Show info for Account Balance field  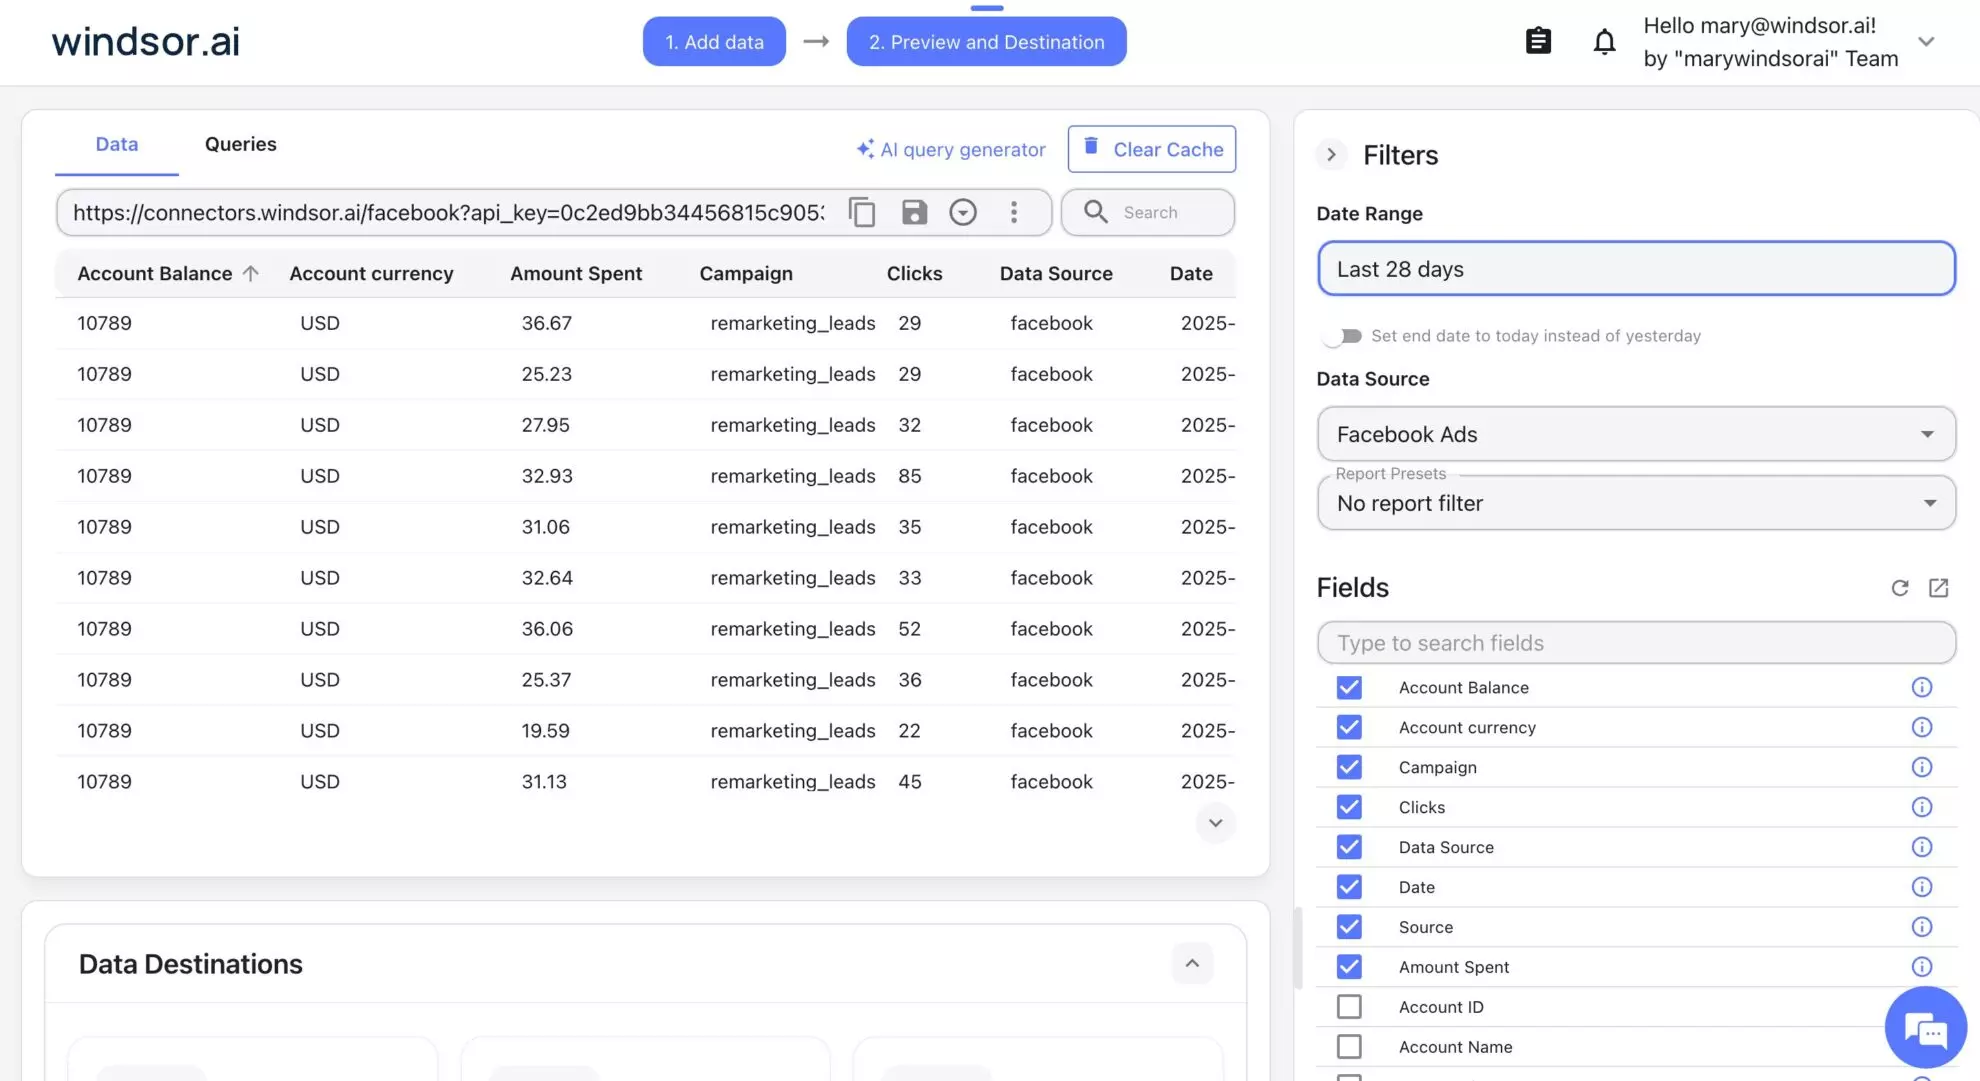coord(1921,688)
